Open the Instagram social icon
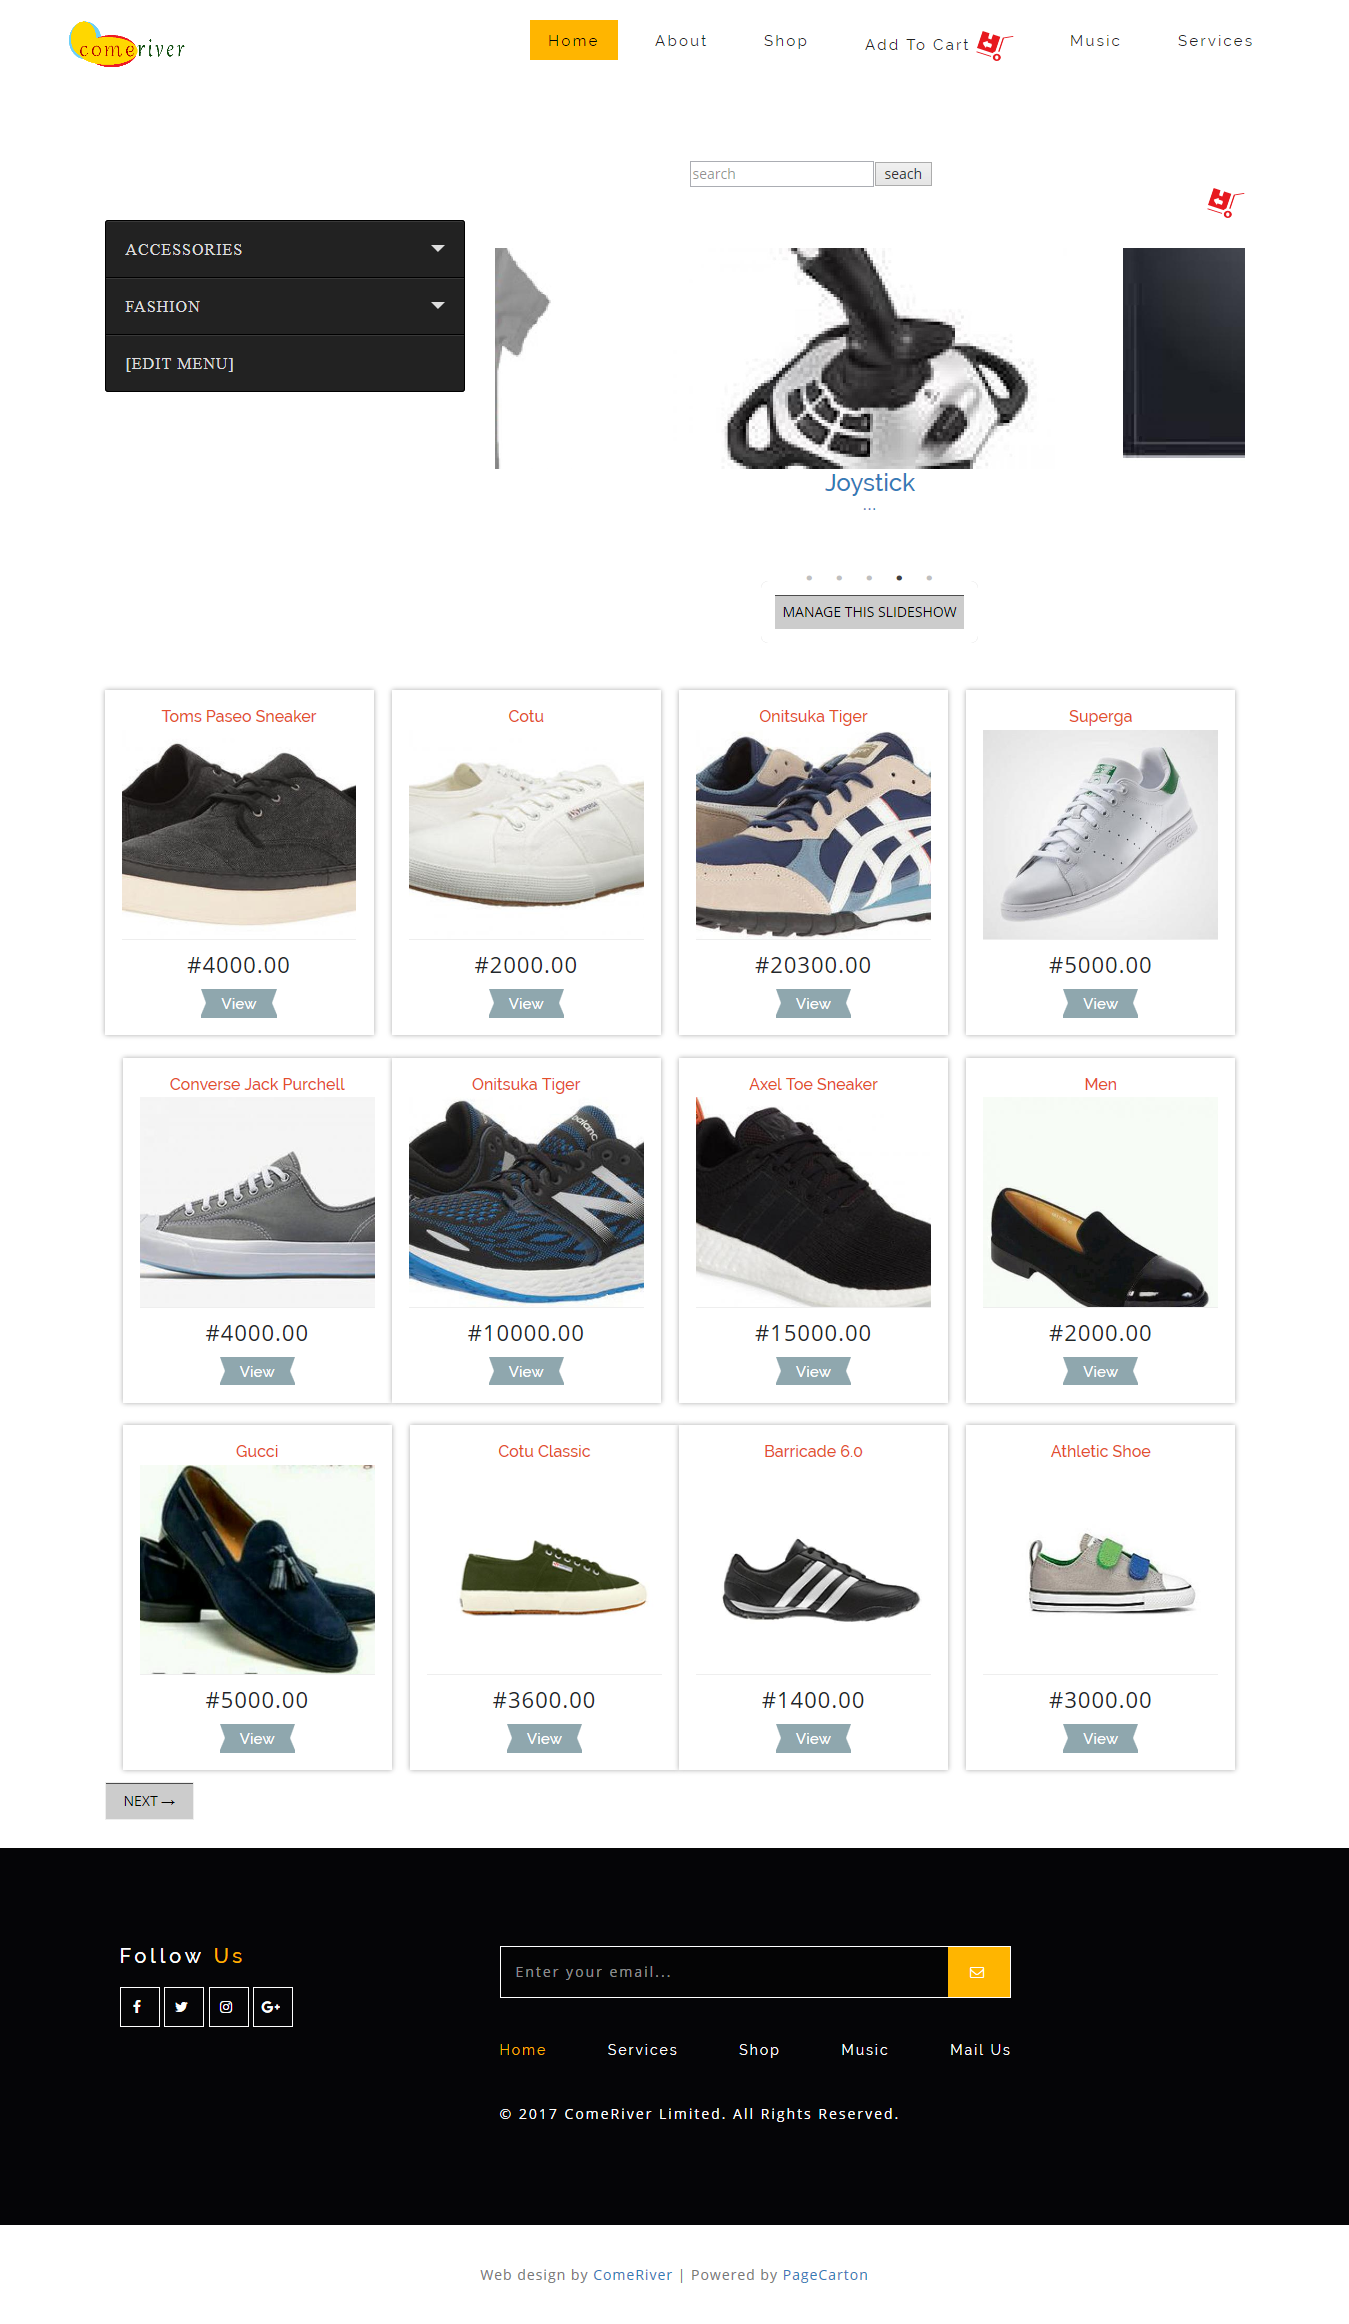Viewport: 1349px width, 2324px height. pos(228,2007)
